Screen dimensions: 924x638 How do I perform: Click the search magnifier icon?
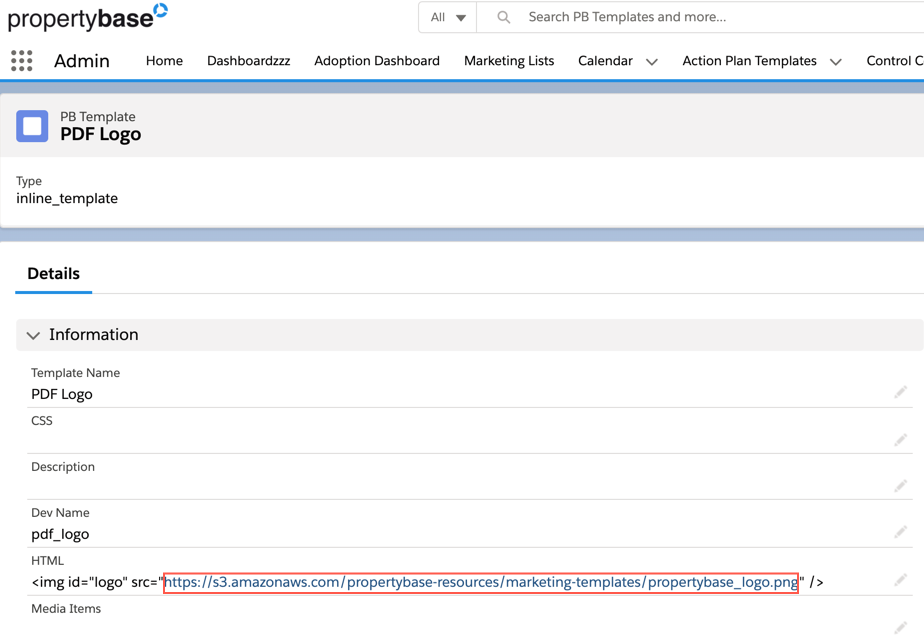coord(504,17)
